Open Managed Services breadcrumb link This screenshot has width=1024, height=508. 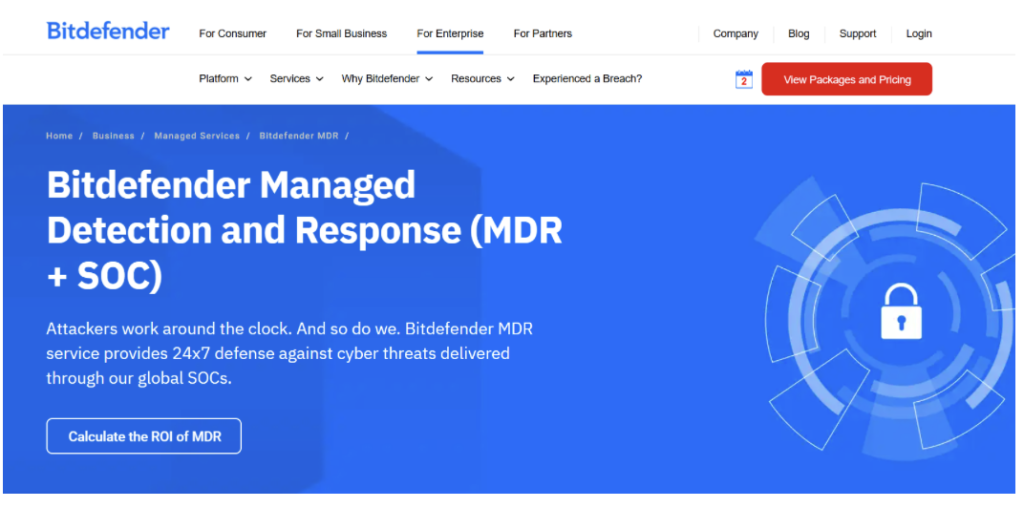tap(197, 136)
